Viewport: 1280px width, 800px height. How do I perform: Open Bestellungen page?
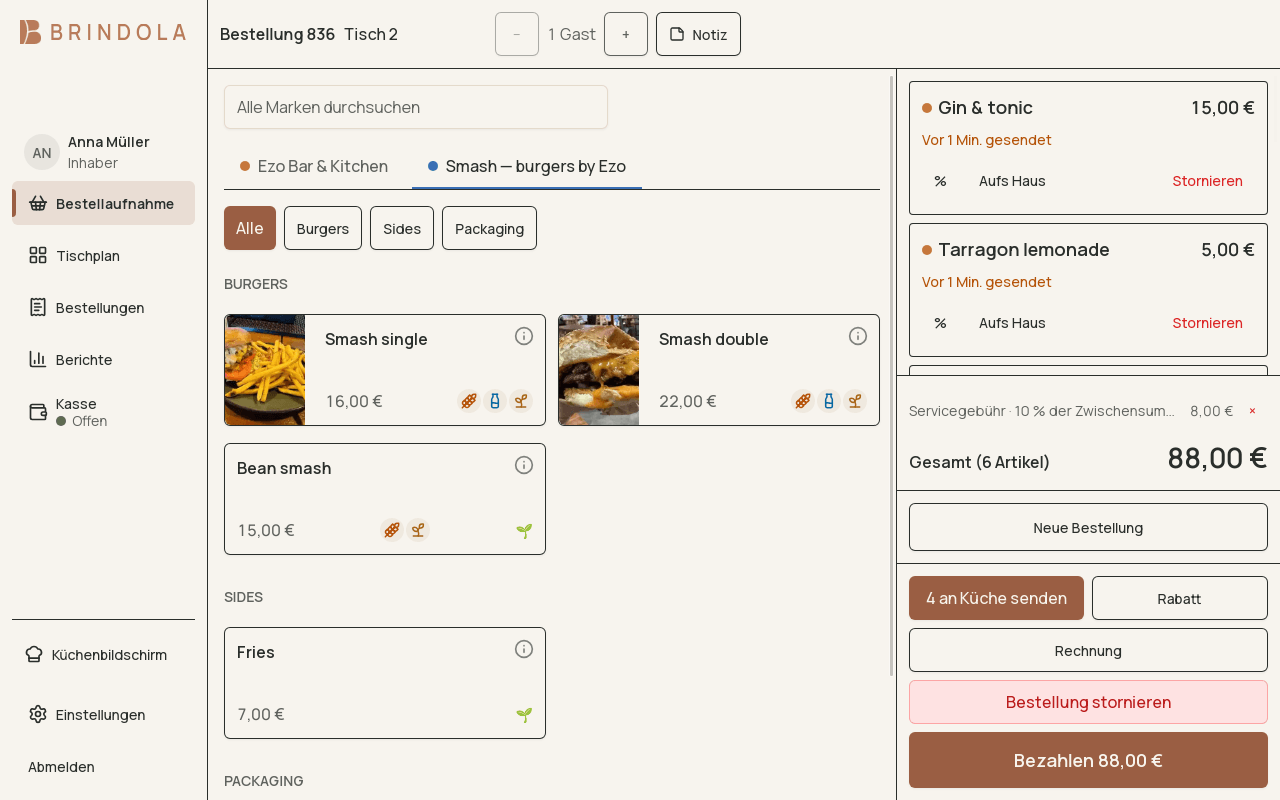(x=103, y=307)
